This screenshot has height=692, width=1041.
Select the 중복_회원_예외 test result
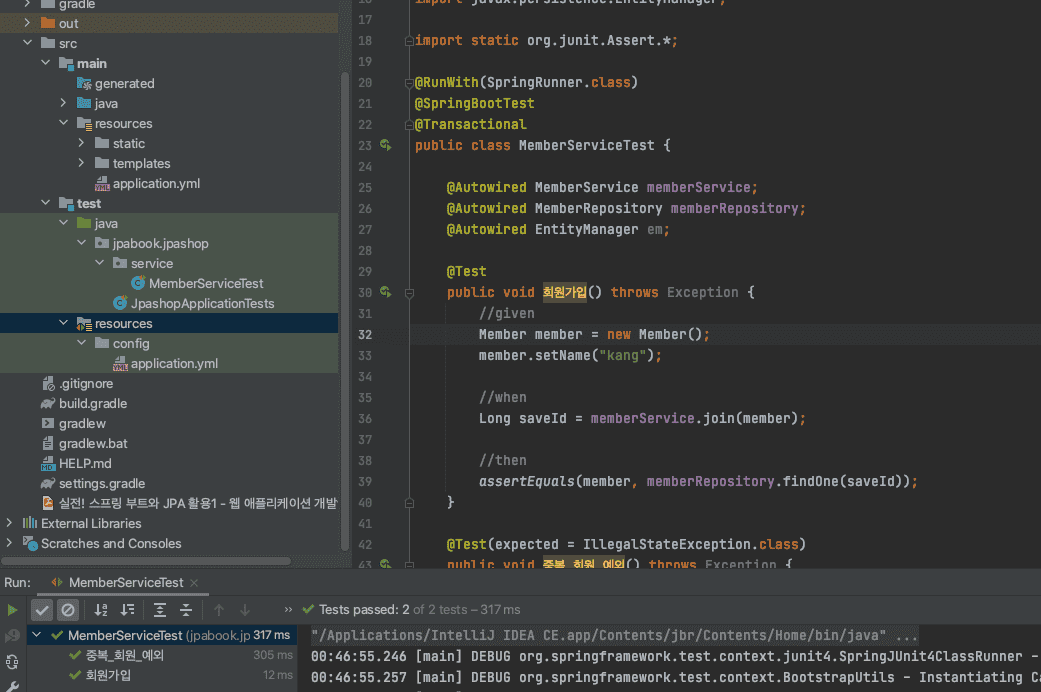[123, 655]
